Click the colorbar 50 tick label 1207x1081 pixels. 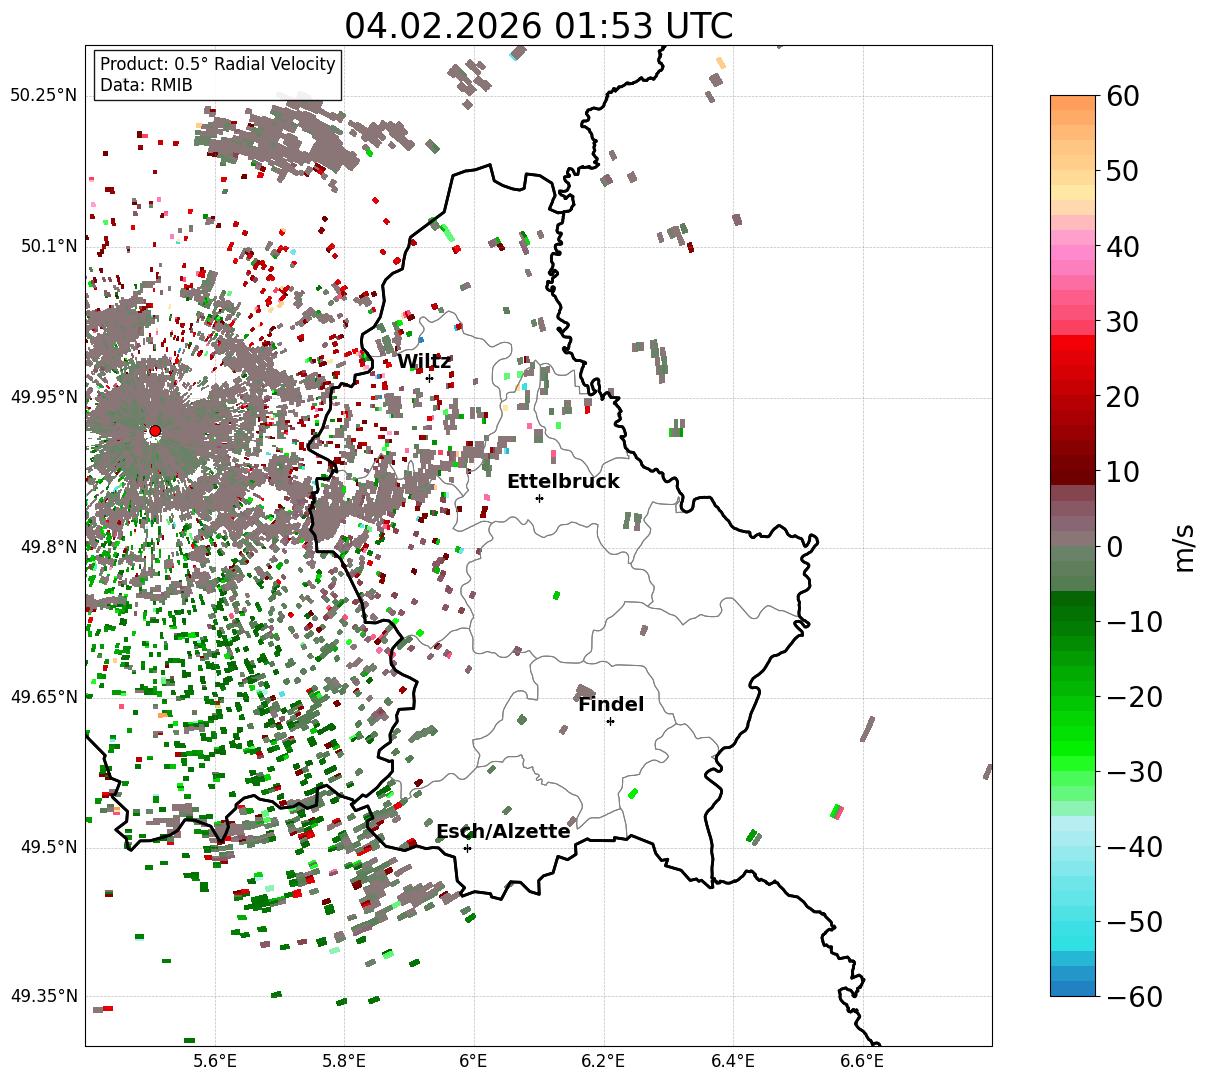[x=1122, y=171]
